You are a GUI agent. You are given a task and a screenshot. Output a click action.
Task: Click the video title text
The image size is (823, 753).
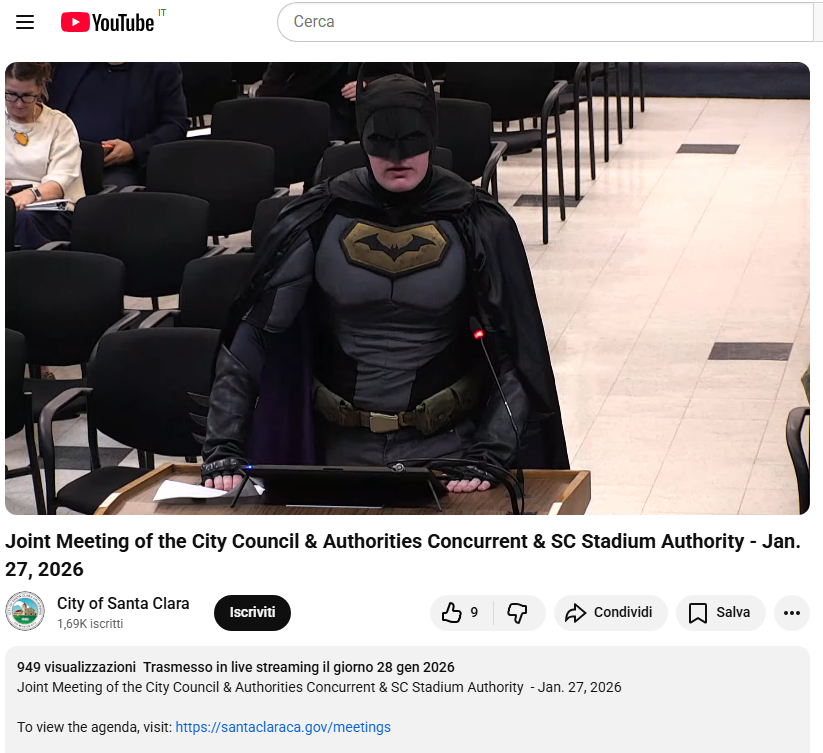(403, 555)
